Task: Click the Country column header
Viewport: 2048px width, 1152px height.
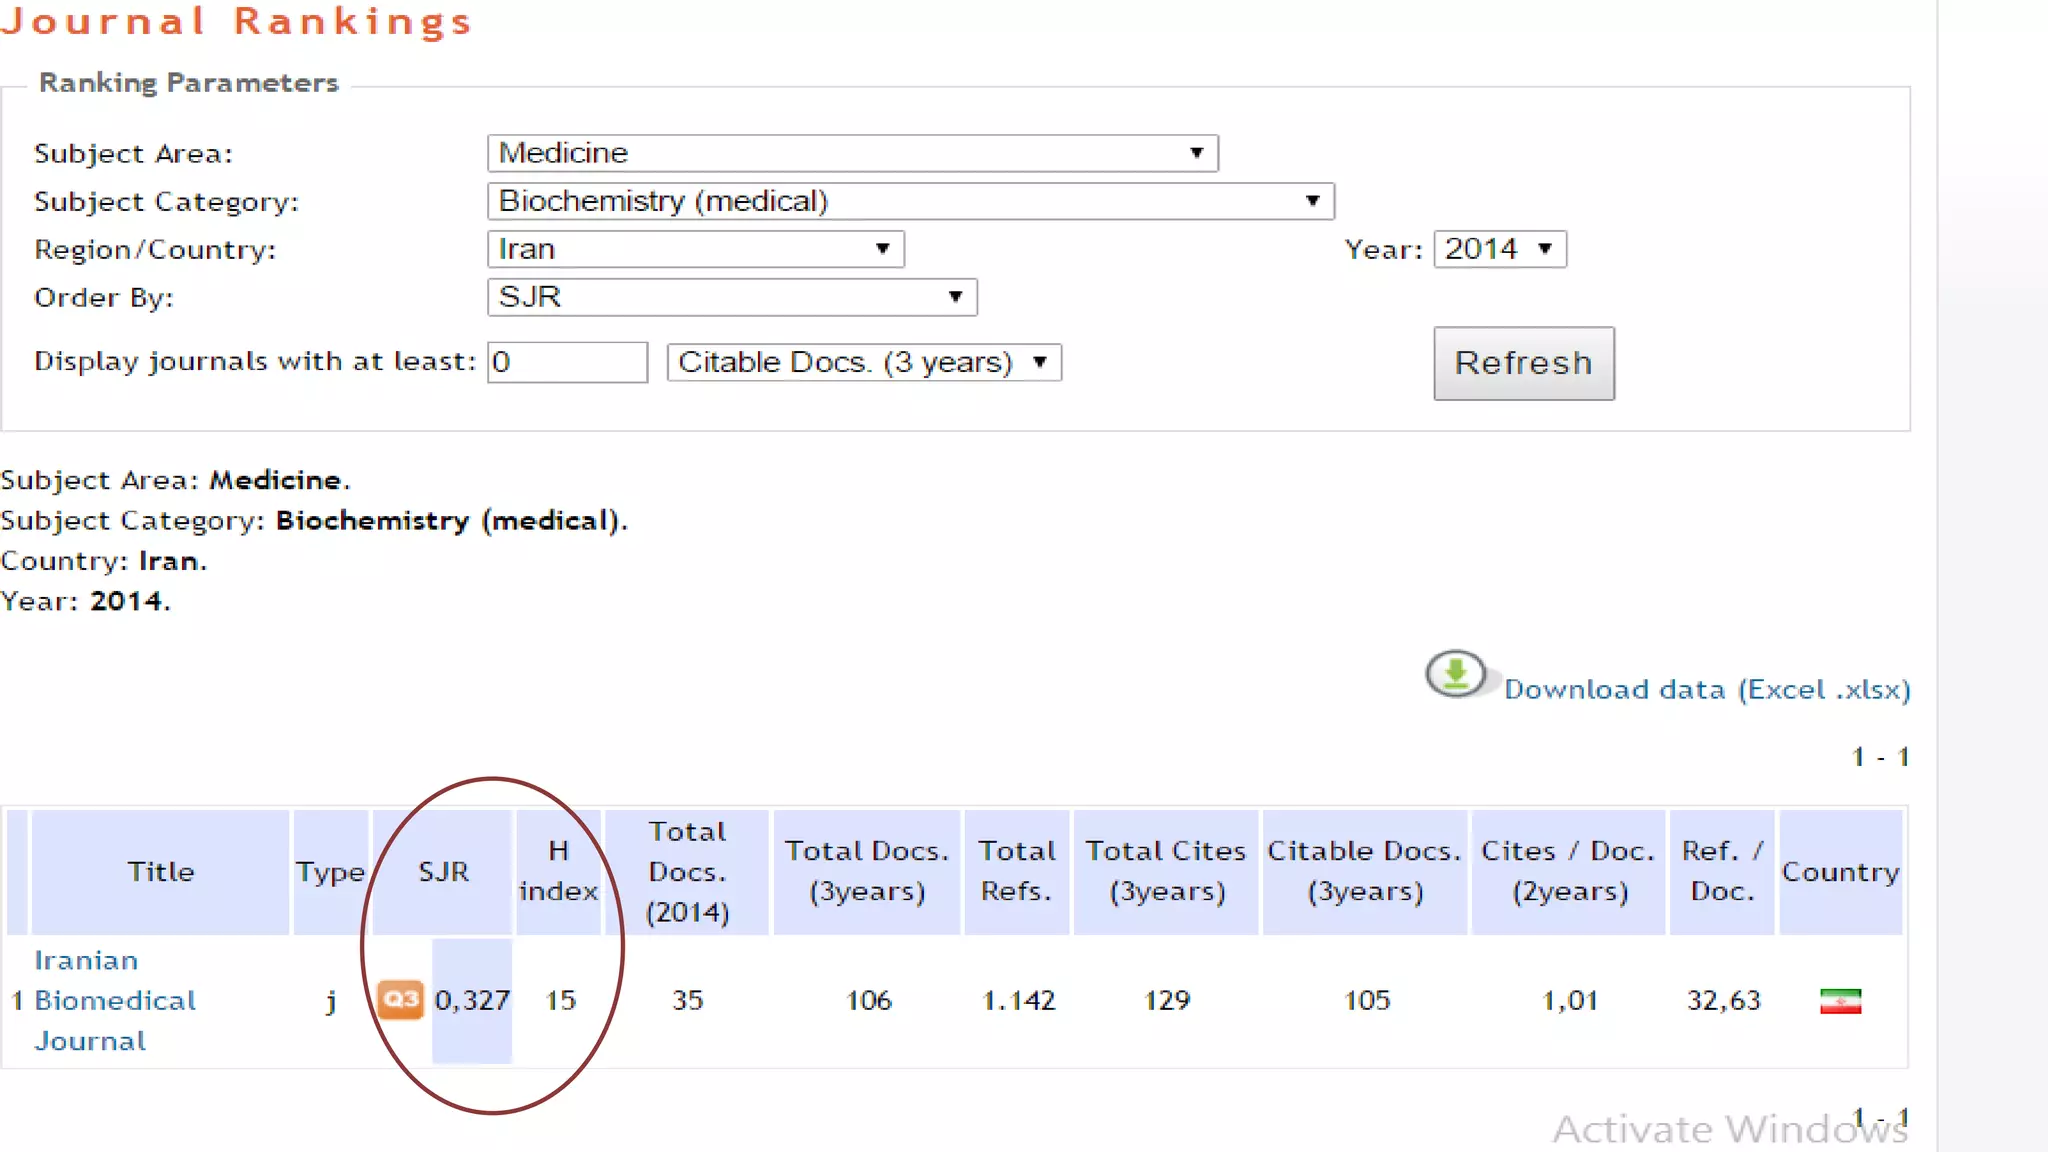Action: coord(1840,872)
